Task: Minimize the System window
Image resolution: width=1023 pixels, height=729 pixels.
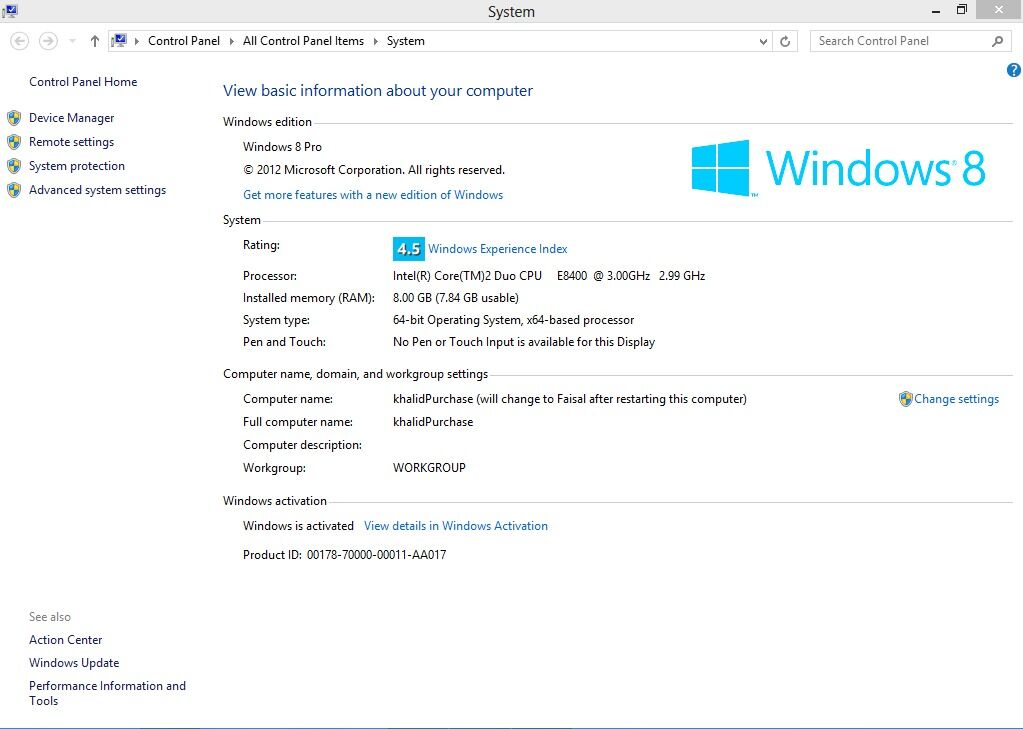Action: [936, 10]
